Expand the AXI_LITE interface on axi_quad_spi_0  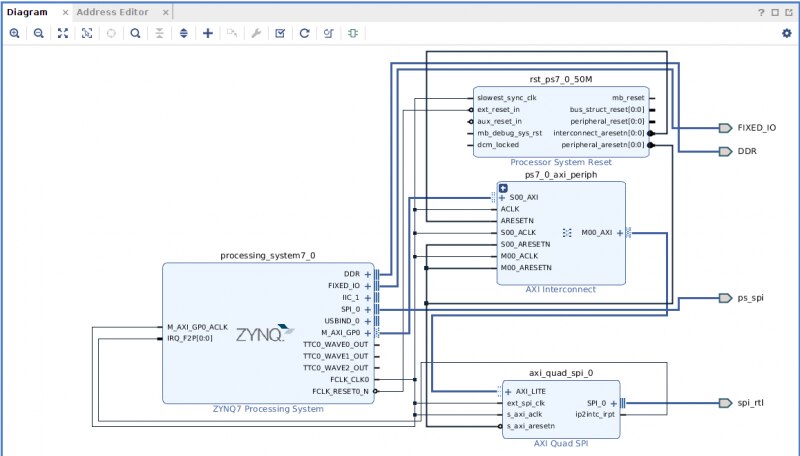pyautogui.click(x=508, y=391)
